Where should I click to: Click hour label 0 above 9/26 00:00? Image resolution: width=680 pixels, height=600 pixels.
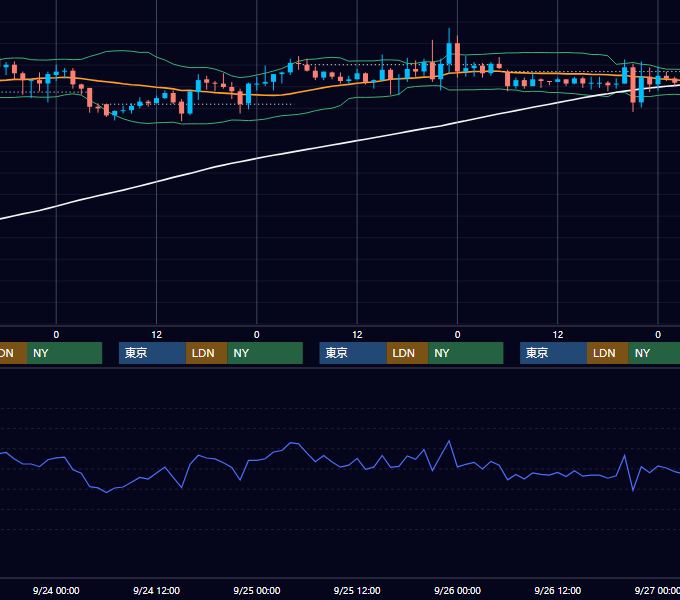tap(457, 335)
